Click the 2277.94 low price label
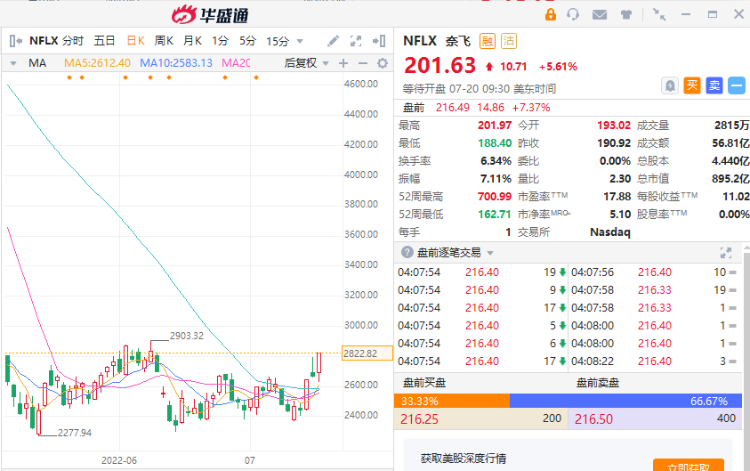This screenshot has height=471, width=750. point(75,433)
